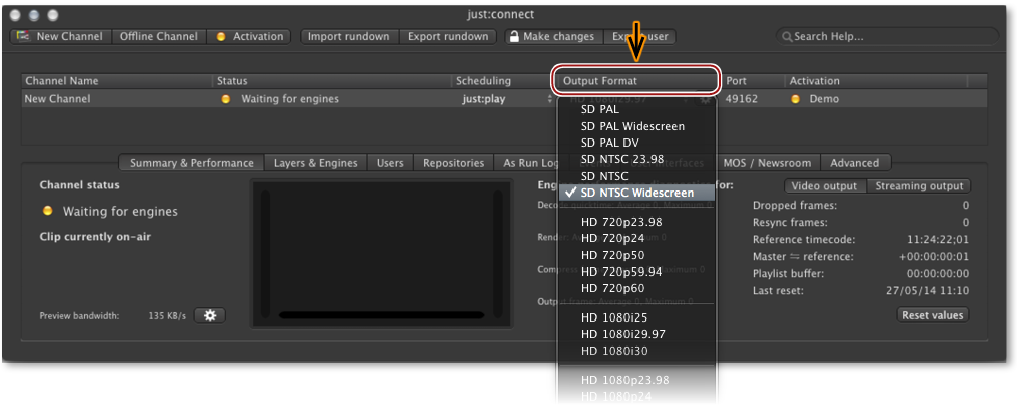Click the Scheduling column header
The height and width of the screenshot is (413, 1017).
(x=501, y=81)
